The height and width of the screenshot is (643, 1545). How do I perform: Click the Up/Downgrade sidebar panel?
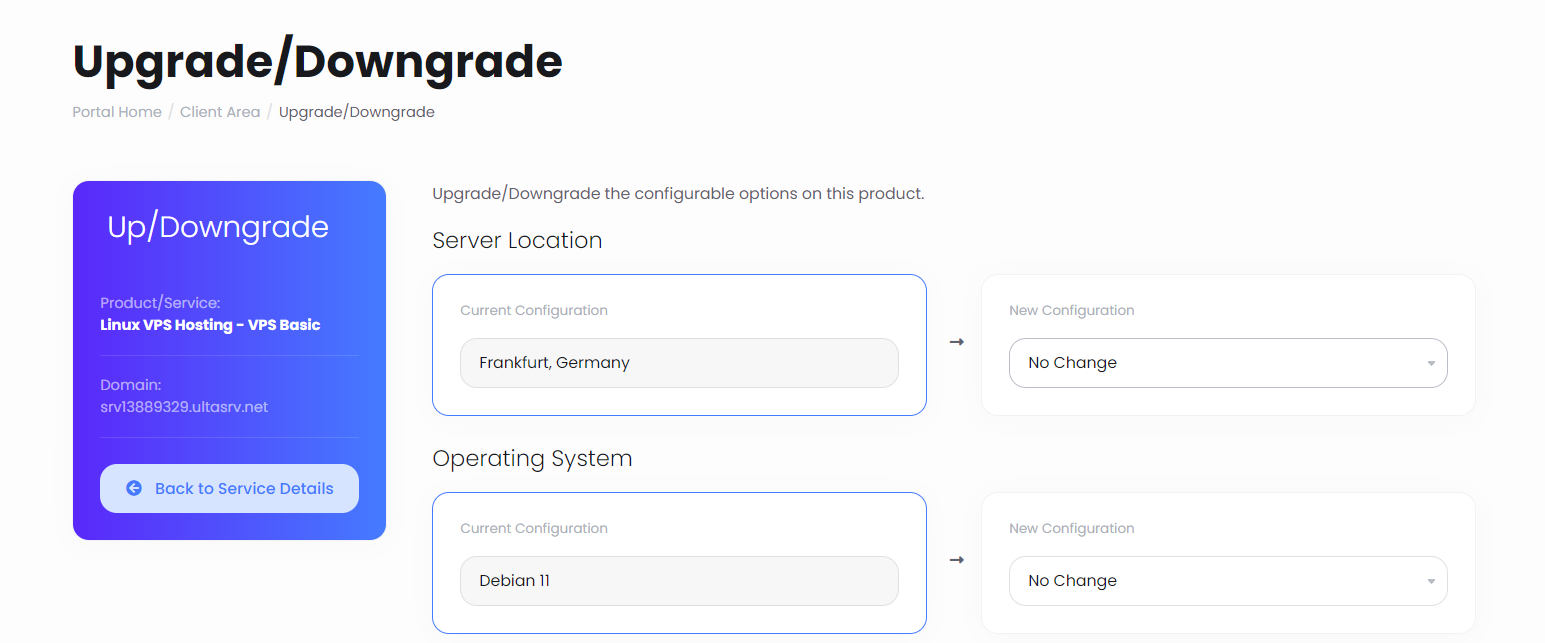point(229,227)
